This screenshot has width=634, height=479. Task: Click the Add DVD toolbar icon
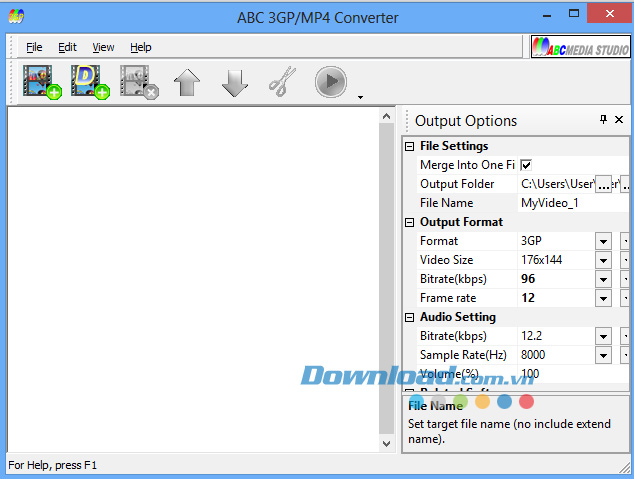[x=90, y=82]
